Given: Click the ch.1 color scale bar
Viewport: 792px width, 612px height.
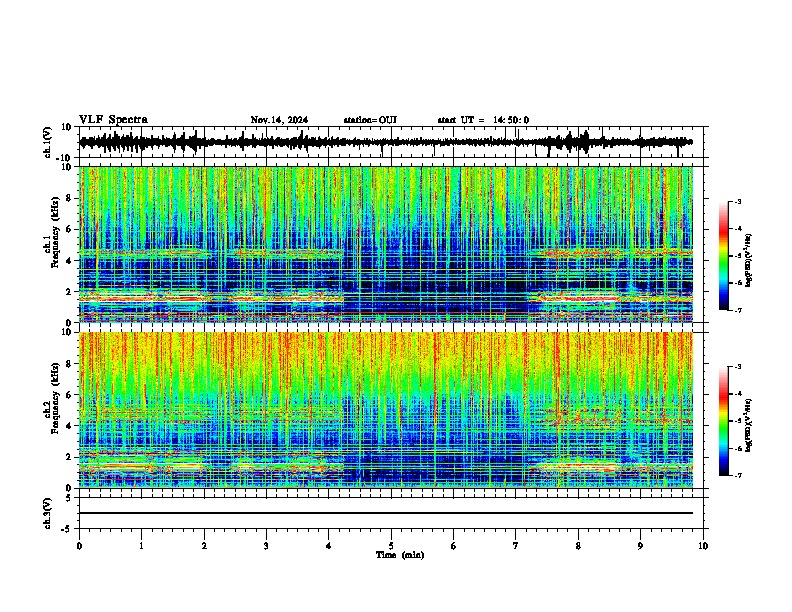Looking at the screenshot, I should [723, 256].
